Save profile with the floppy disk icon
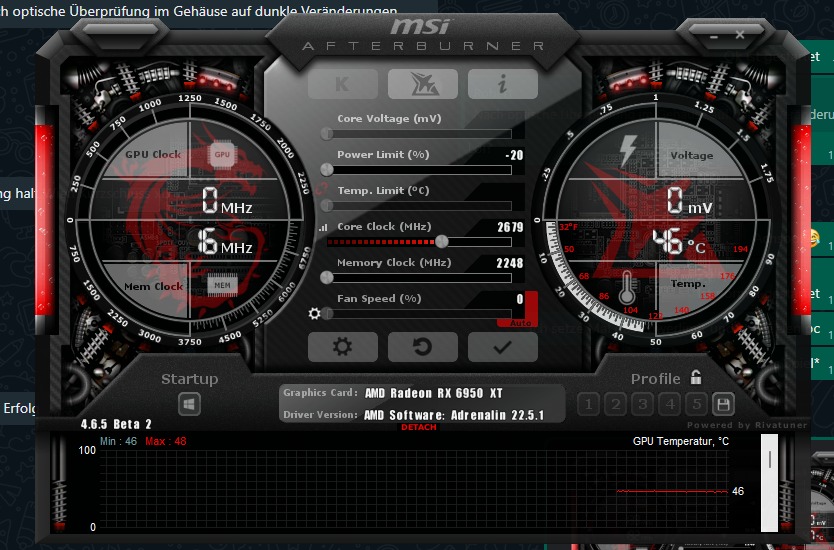The width and height of the screenshot is (834, 550). [x=723, y=405]
